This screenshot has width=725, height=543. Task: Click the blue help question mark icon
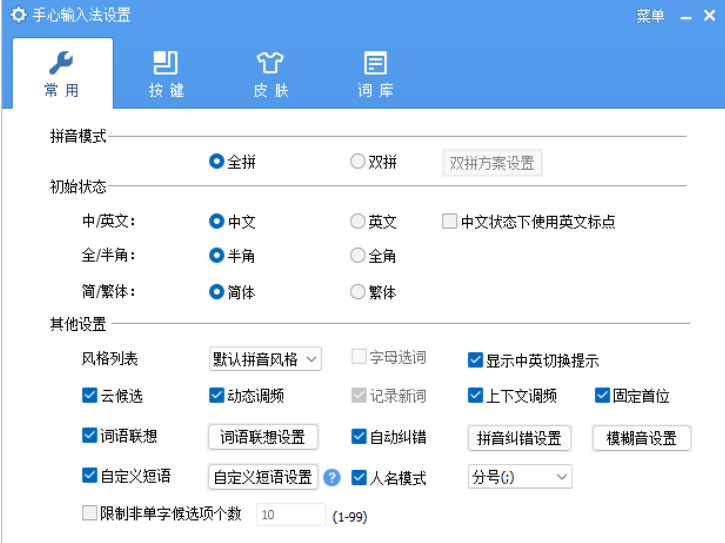click(332, 478)
